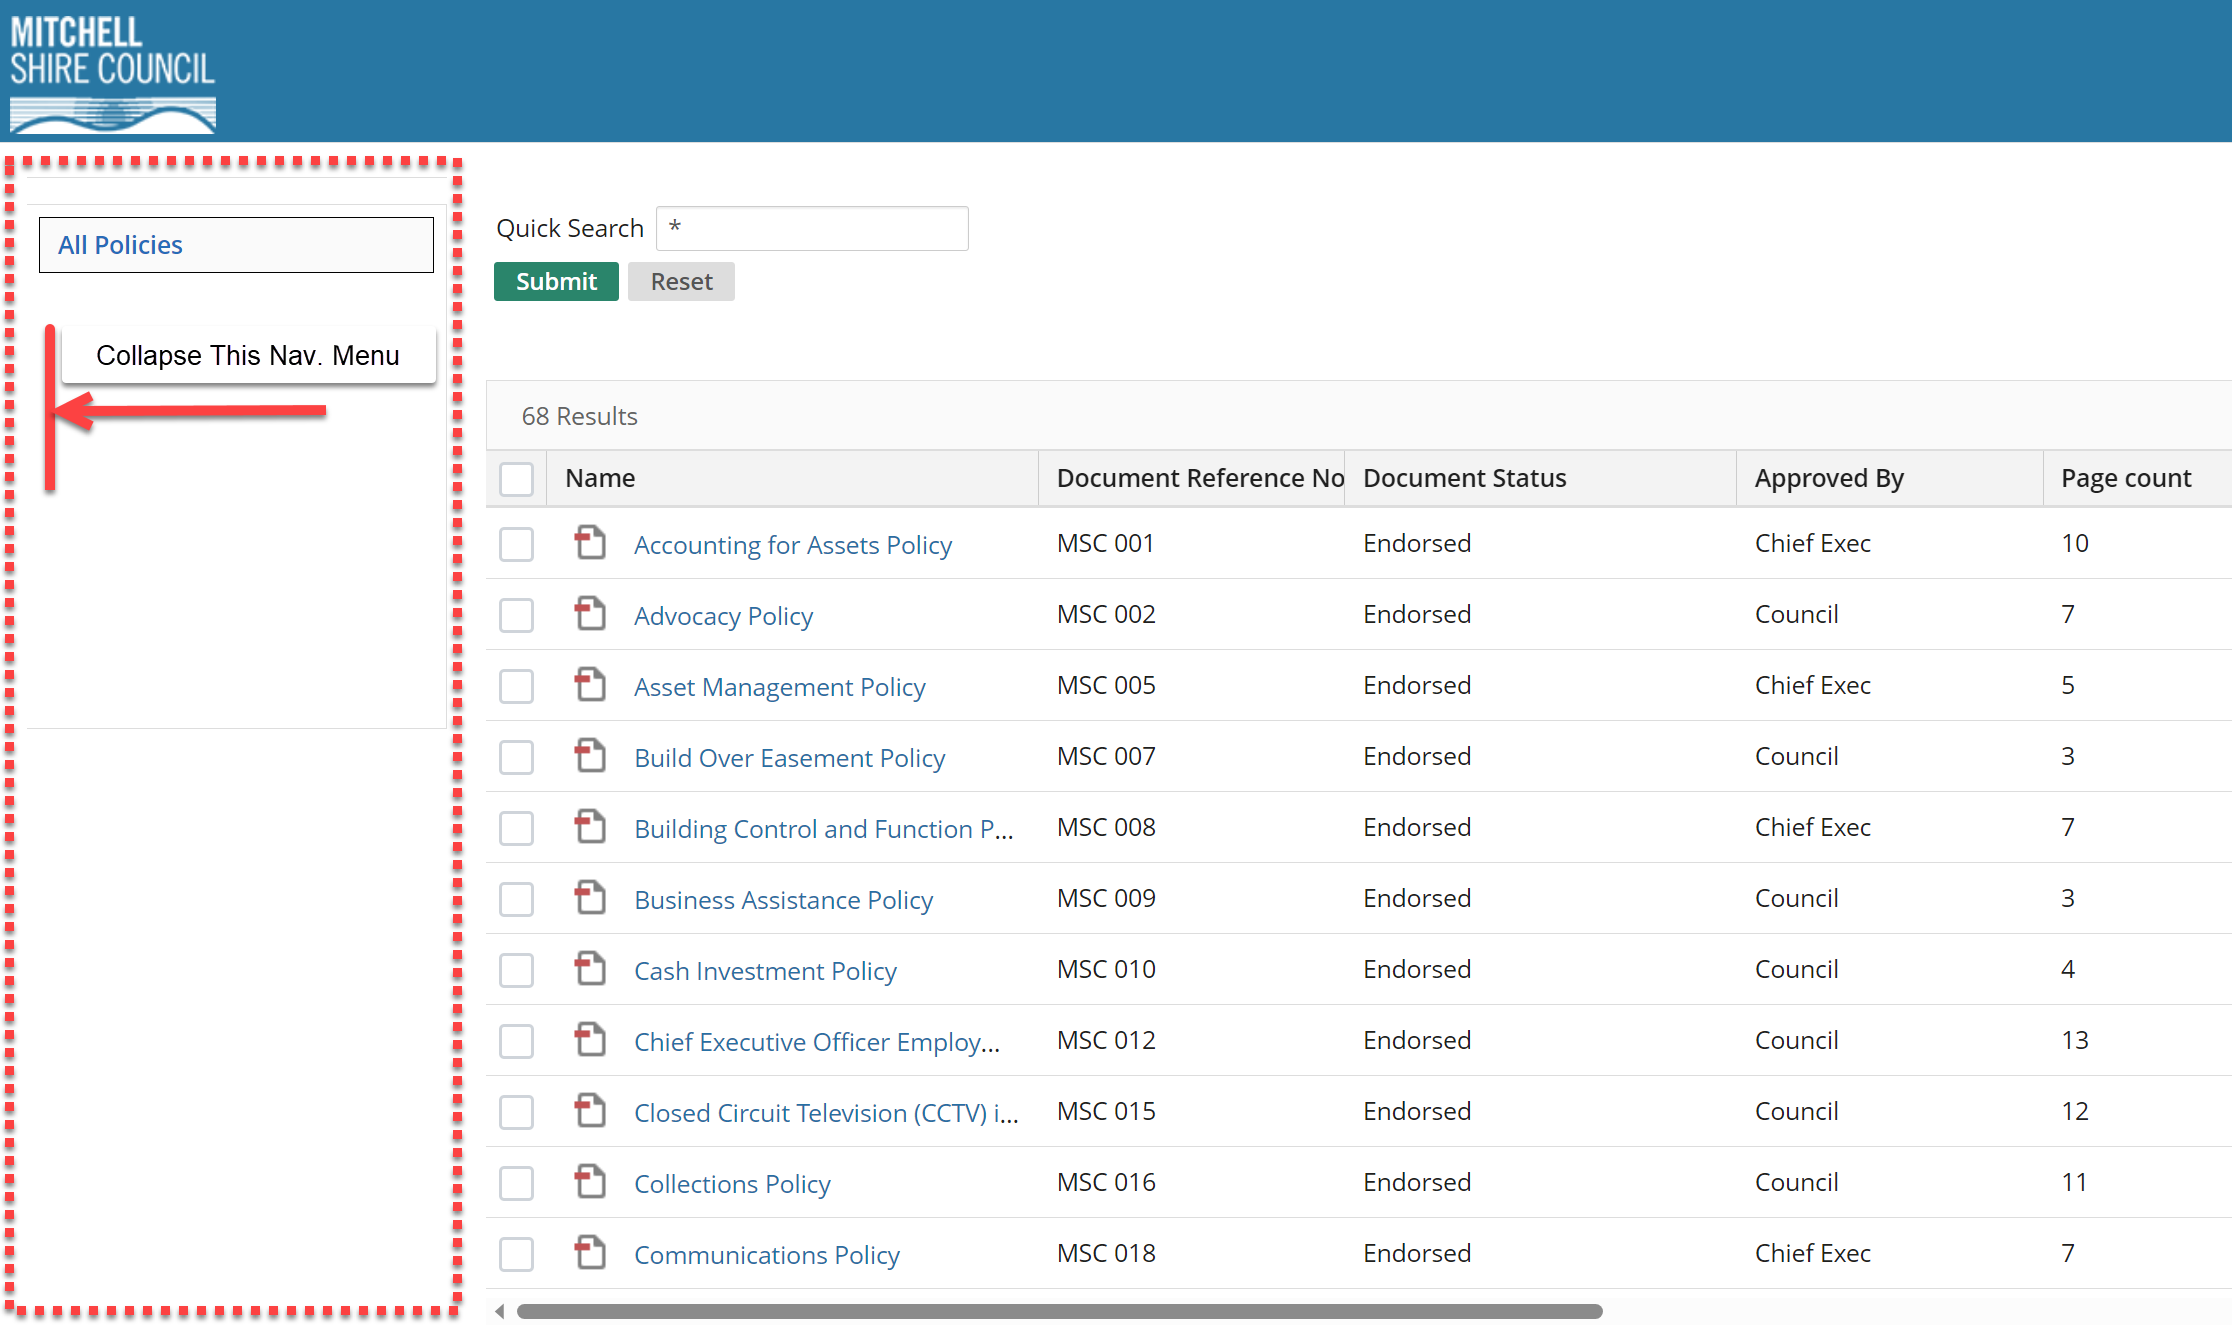Click PDF icon beside Accounting for Assets Policy
Image resolution: width=2232 pixels, height=1333 pixels.
[590, 543]
